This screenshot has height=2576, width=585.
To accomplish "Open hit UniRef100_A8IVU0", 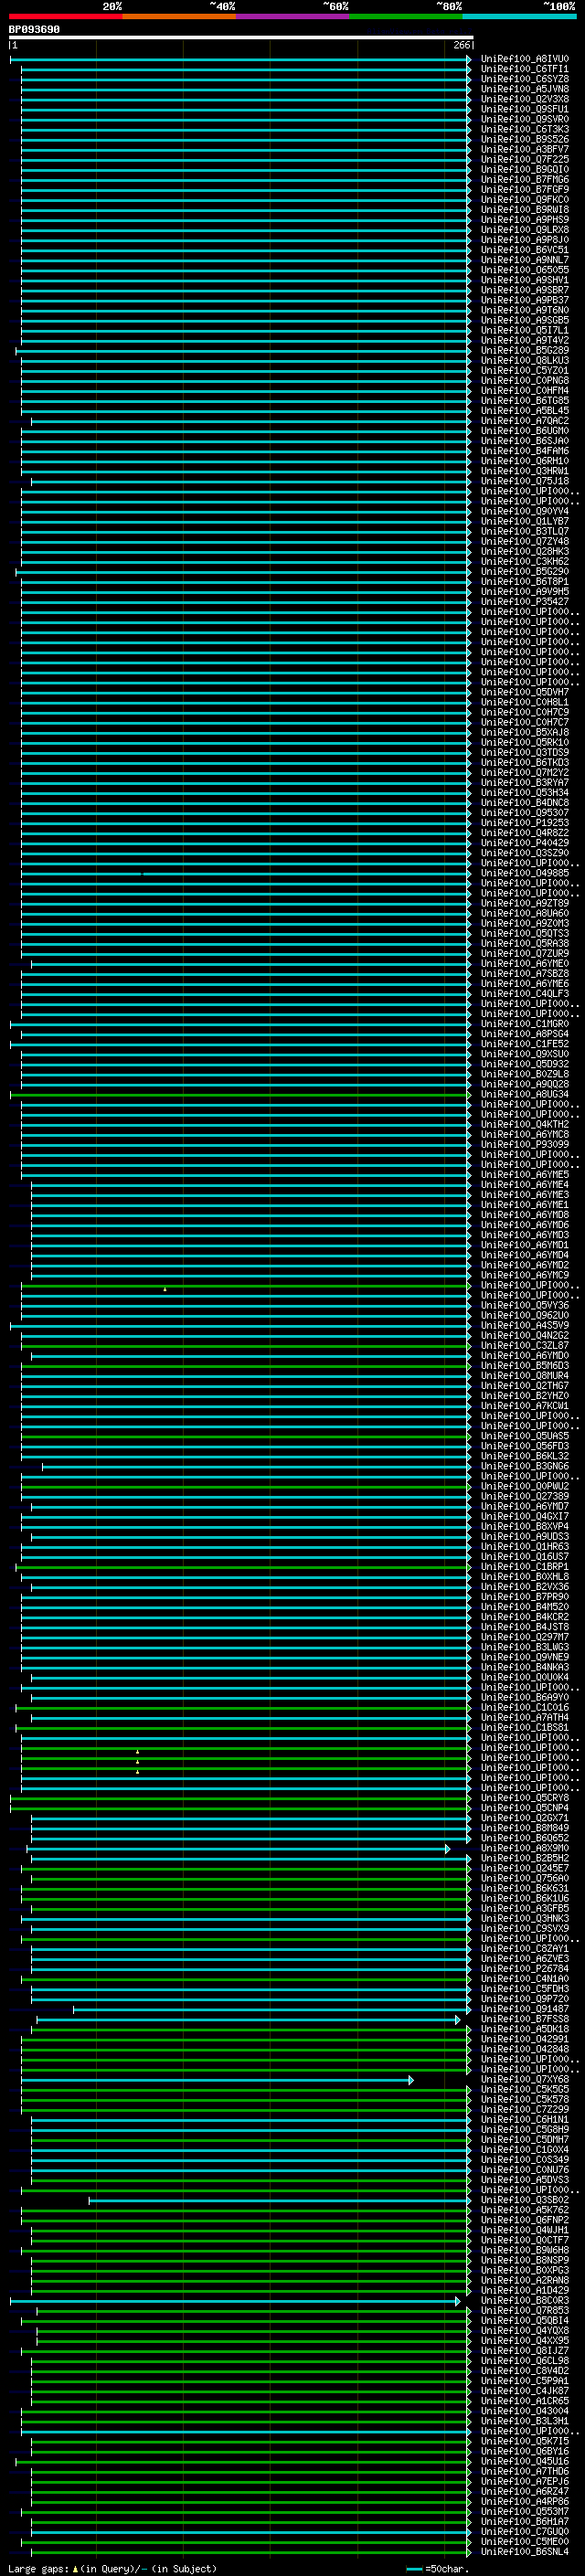I will tap(525, 59).
